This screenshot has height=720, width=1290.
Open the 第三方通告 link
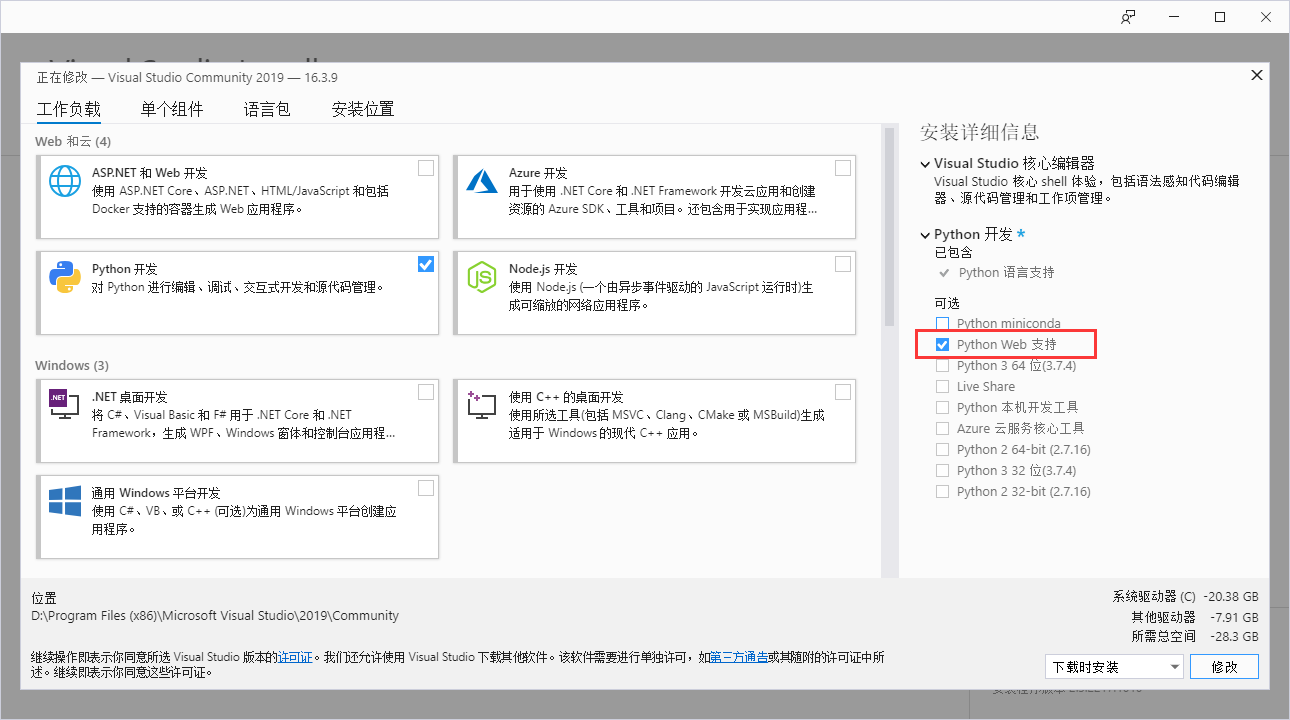(739, 657)
